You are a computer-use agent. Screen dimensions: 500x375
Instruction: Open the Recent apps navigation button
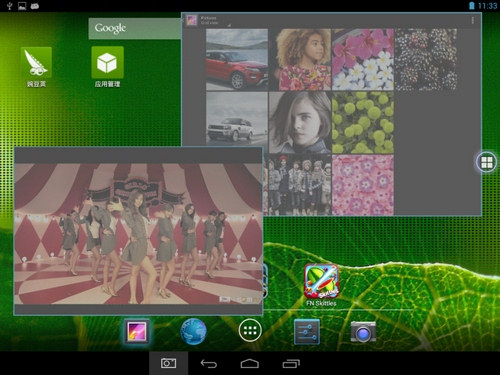291,363
